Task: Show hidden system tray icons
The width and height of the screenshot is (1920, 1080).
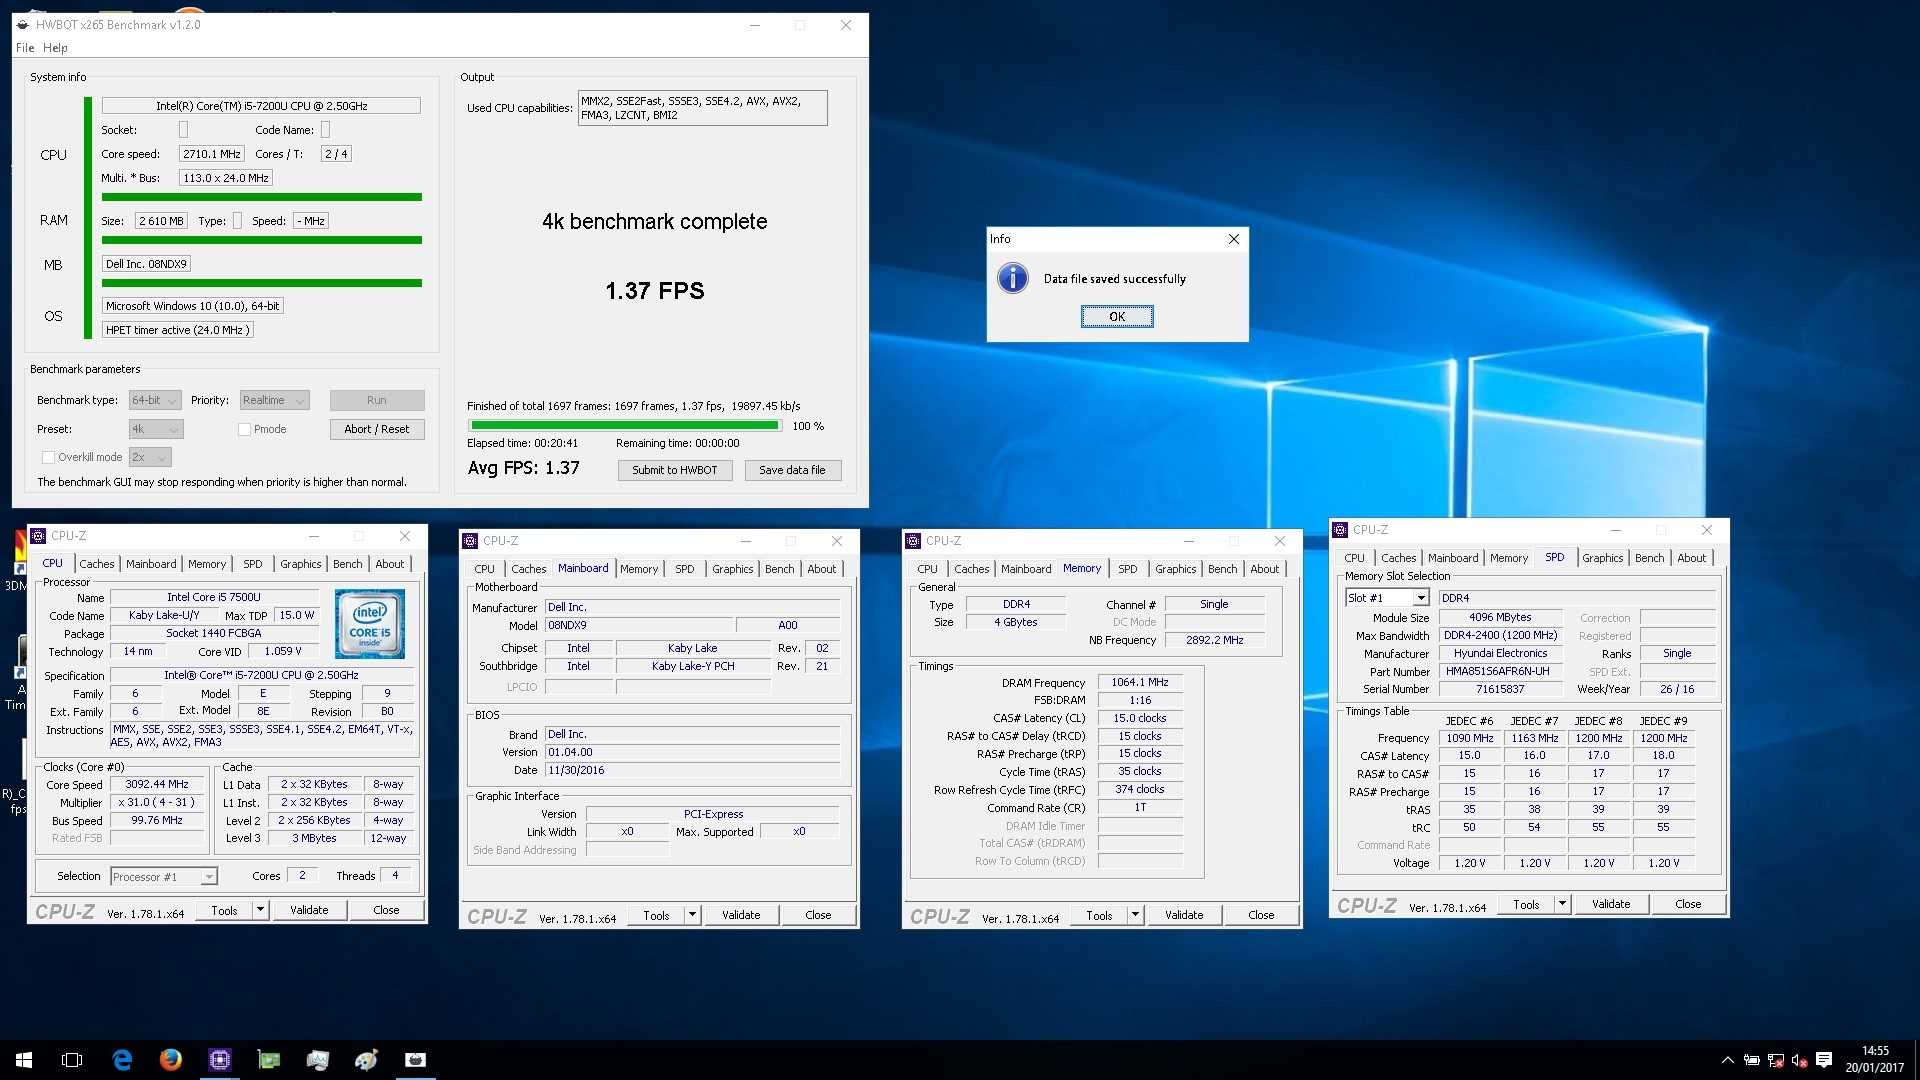Action: click(1727, 1060)
